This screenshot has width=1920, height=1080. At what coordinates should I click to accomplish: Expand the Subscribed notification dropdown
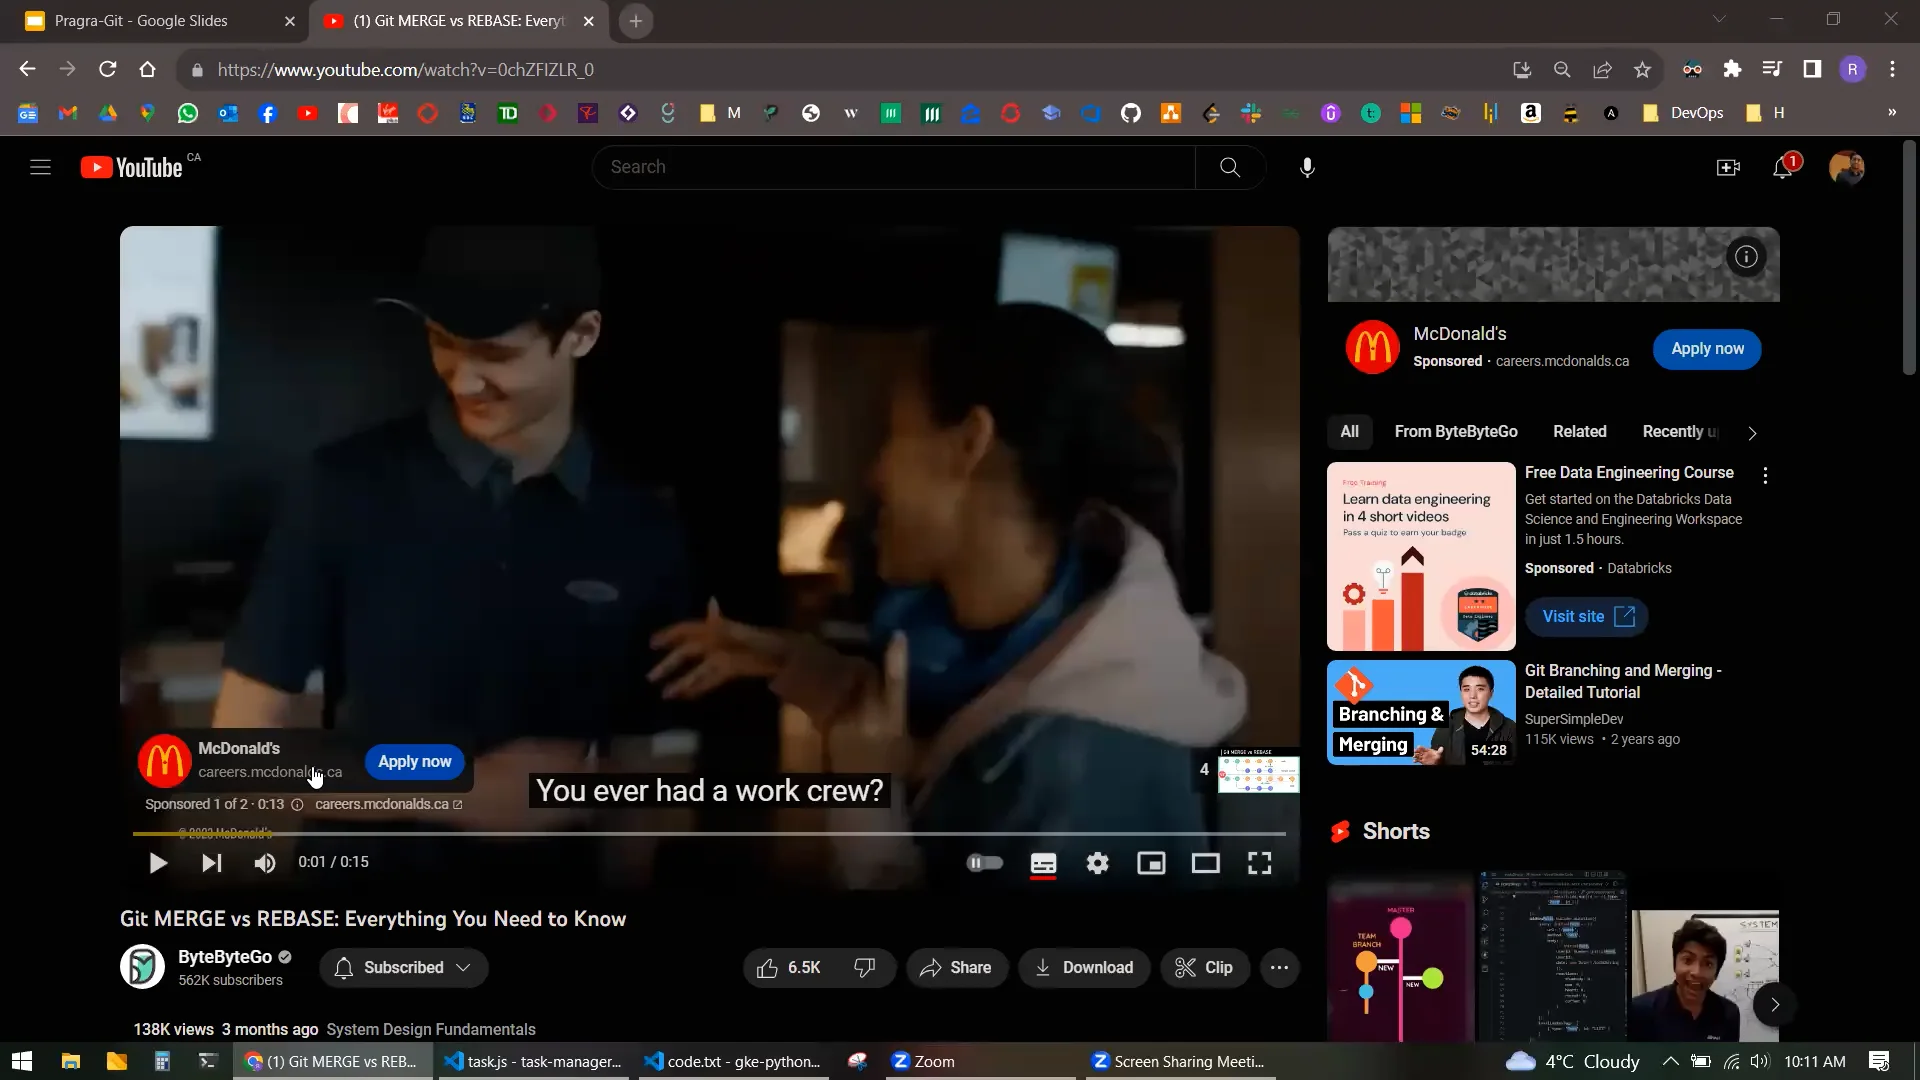coord(404,968)
